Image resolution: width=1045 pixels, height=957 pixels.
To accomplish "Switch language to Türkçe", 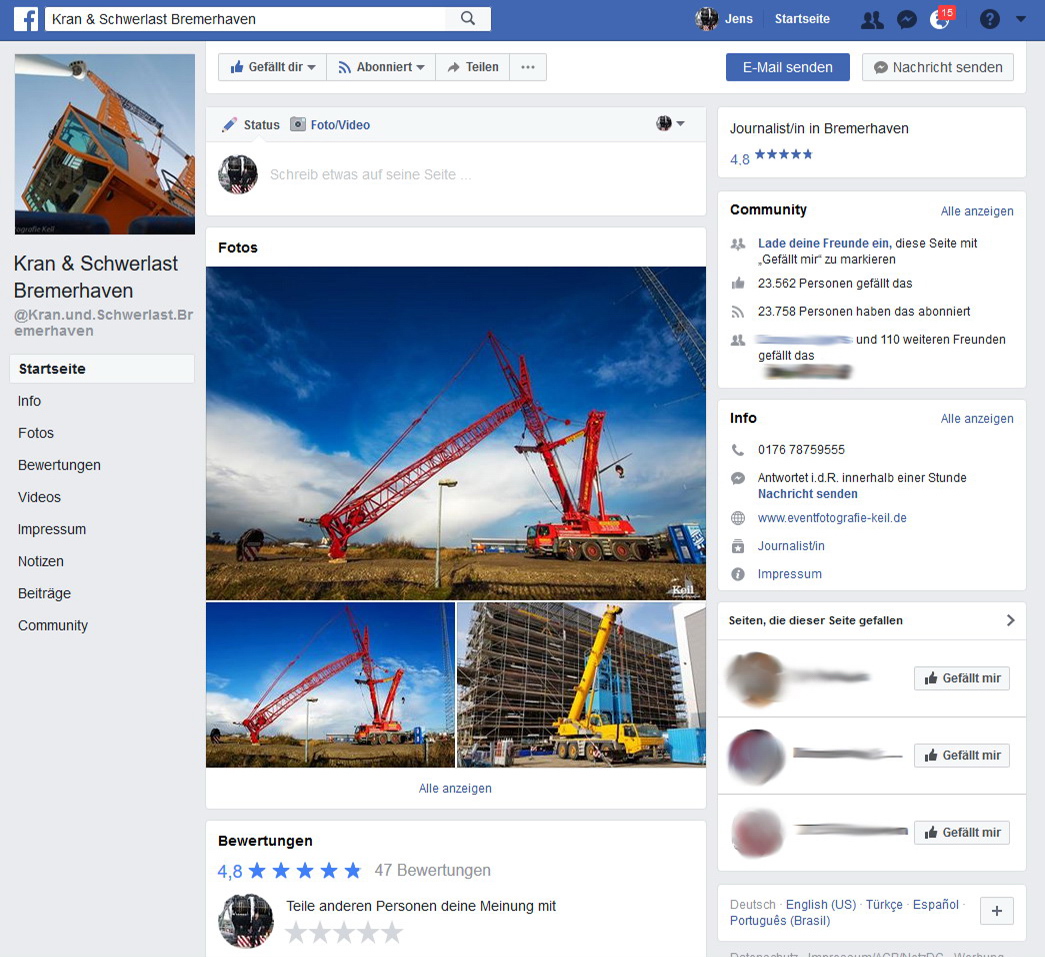I will (x=884, y=904).
